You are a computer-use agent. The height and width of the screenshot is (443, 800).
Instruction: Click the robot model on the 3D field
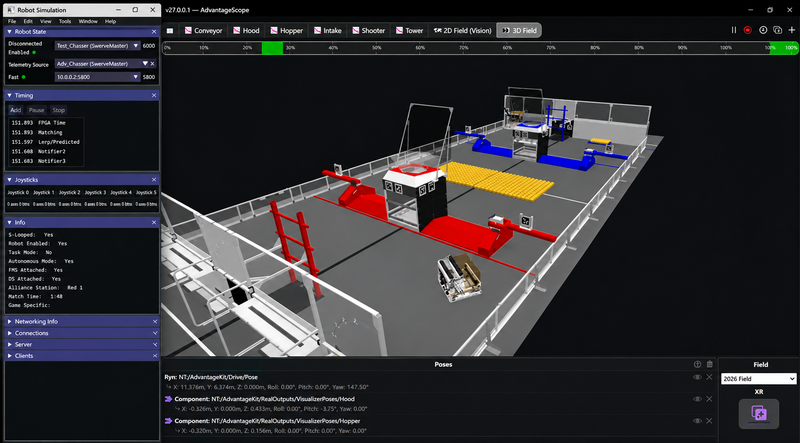(459, 276)
